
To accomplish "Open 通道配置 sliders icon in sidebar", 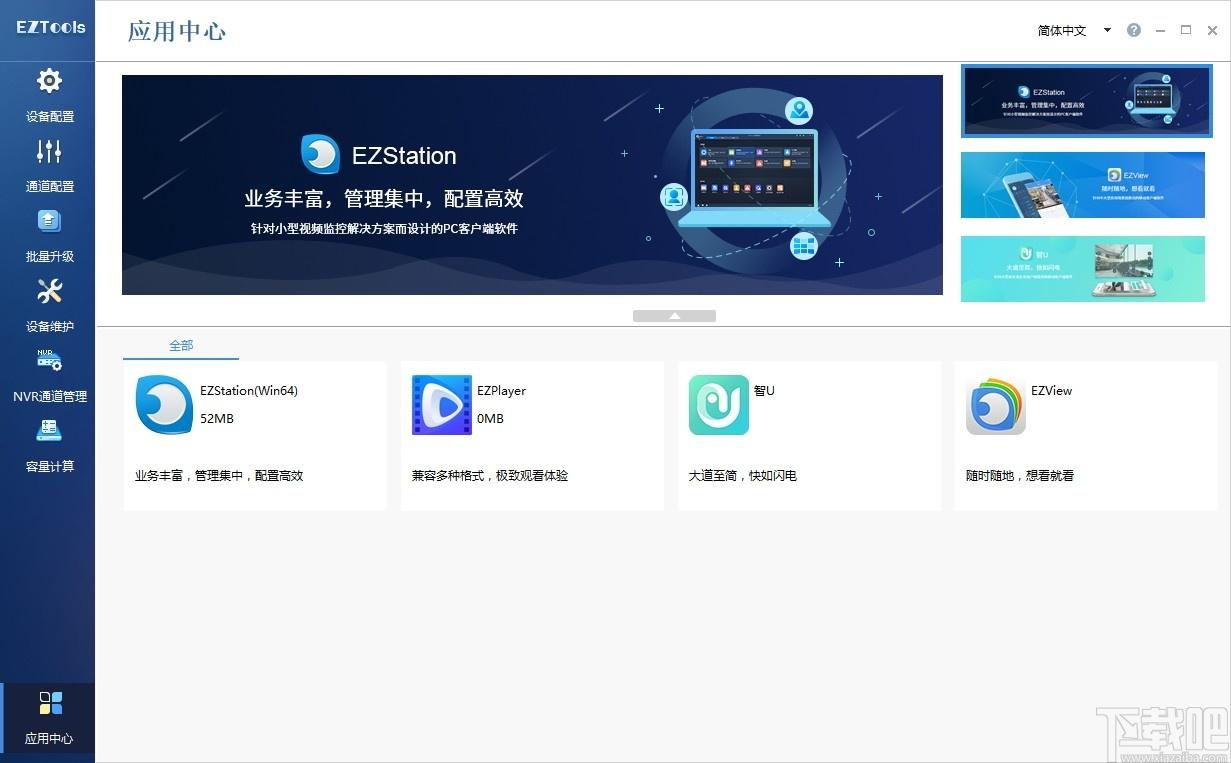I will 49,151.
